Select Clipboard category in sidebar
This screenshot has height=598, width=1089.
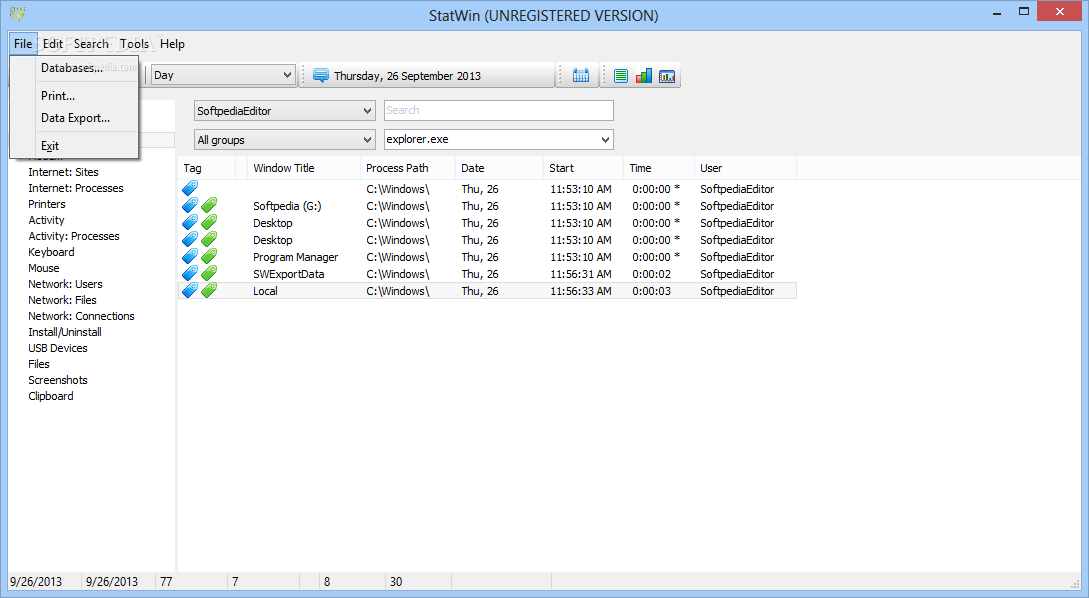click(x=51, y=396)
